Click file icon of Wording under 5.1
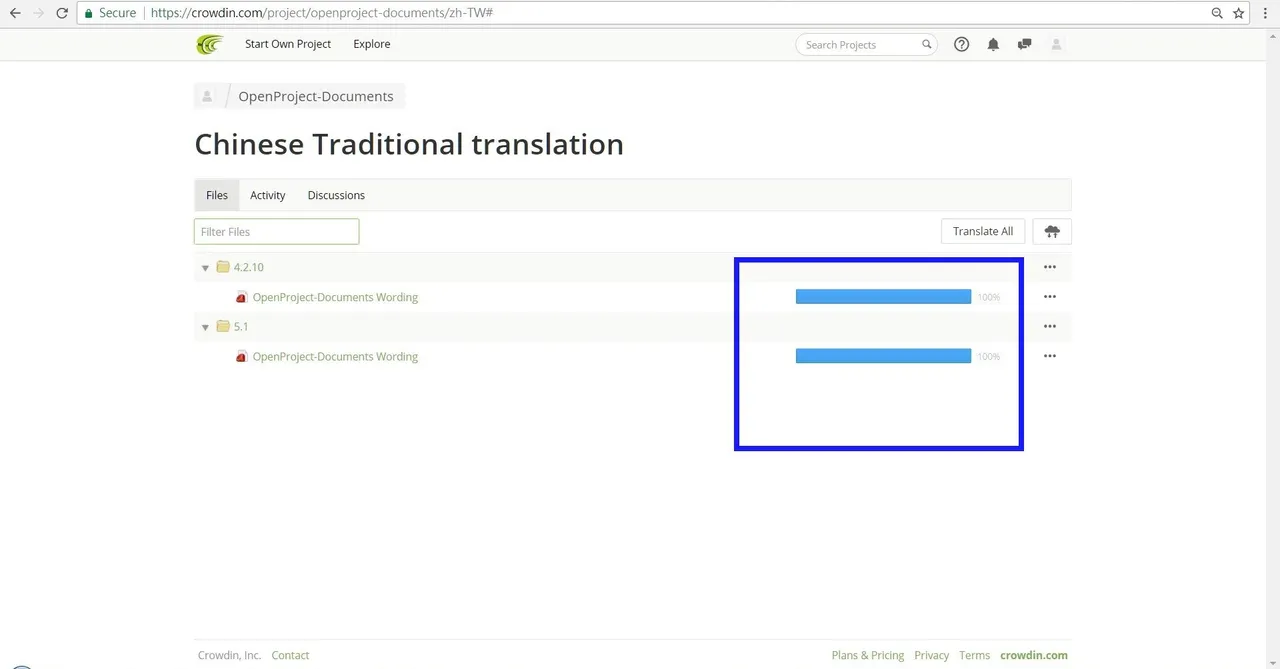 click(x=241, y=356)
